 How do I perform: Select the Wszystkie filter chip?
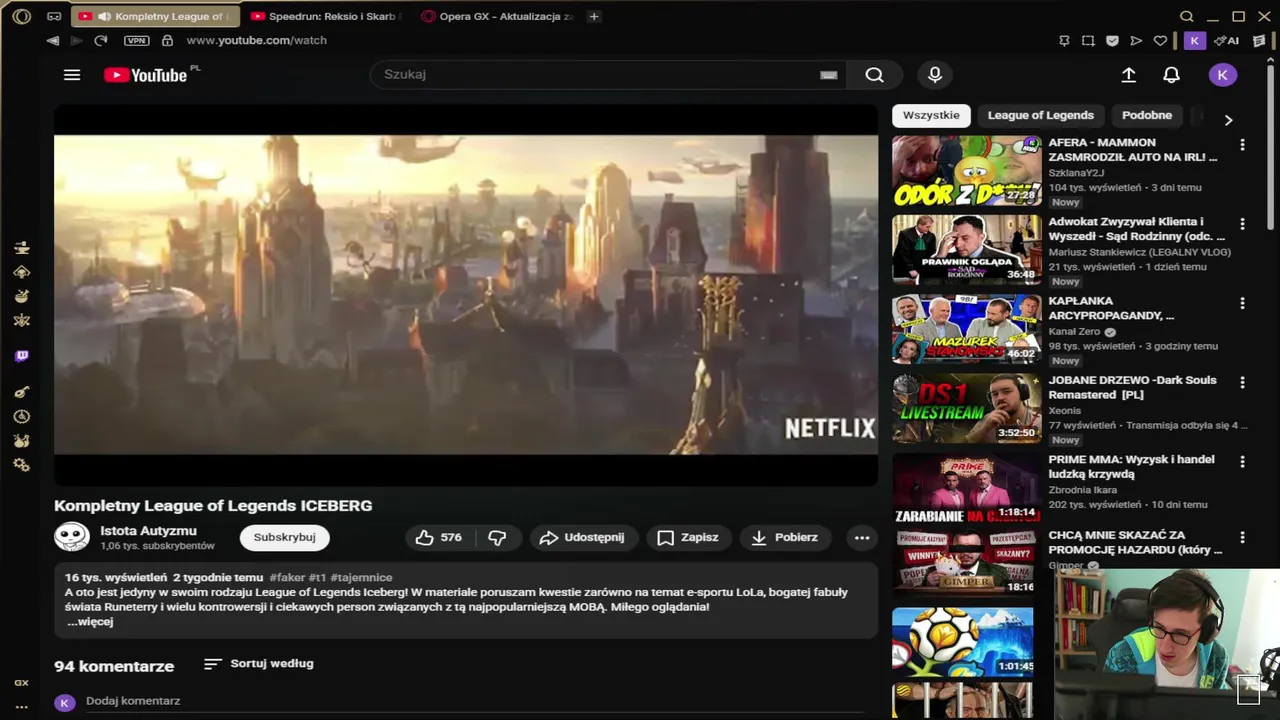click(931, 115)
